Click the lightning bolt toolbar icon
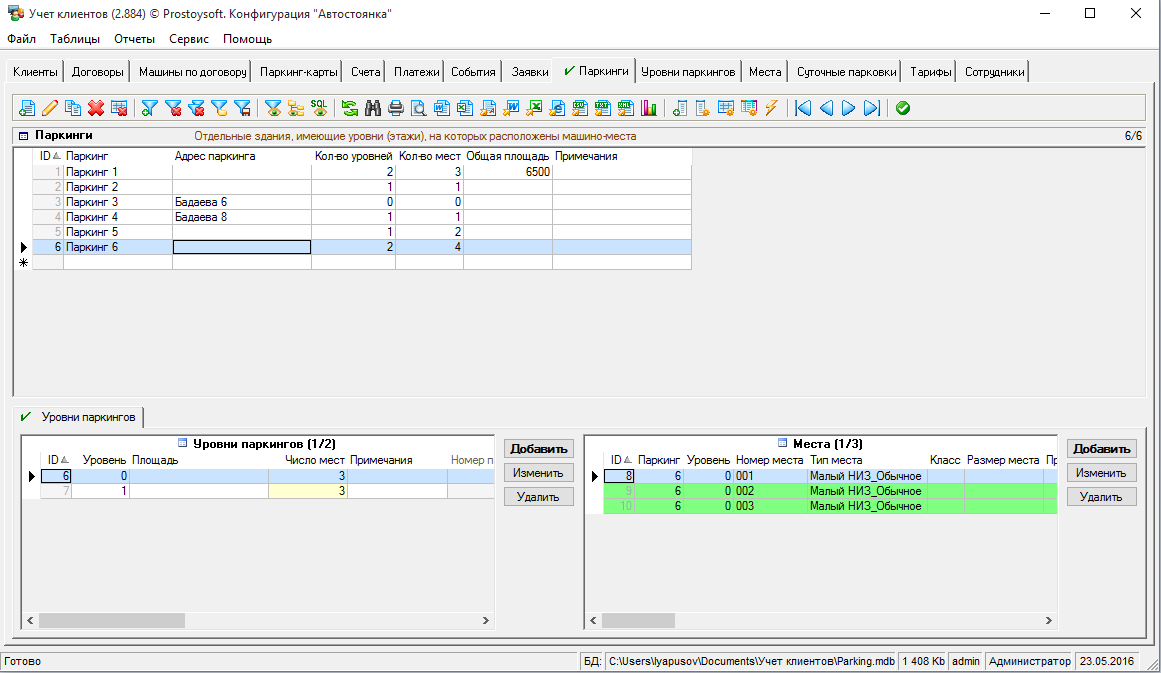Screen dimensions: 1161x673 pos(771,108)
